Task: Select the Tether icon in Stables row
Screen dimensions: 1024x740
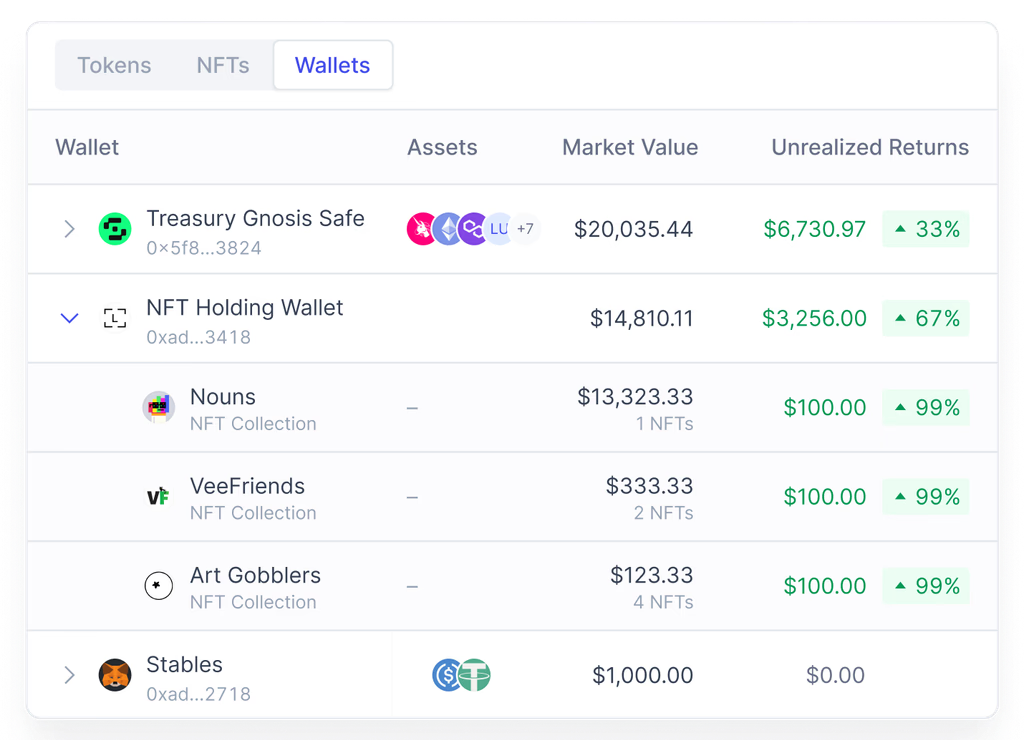Action: 474,675
